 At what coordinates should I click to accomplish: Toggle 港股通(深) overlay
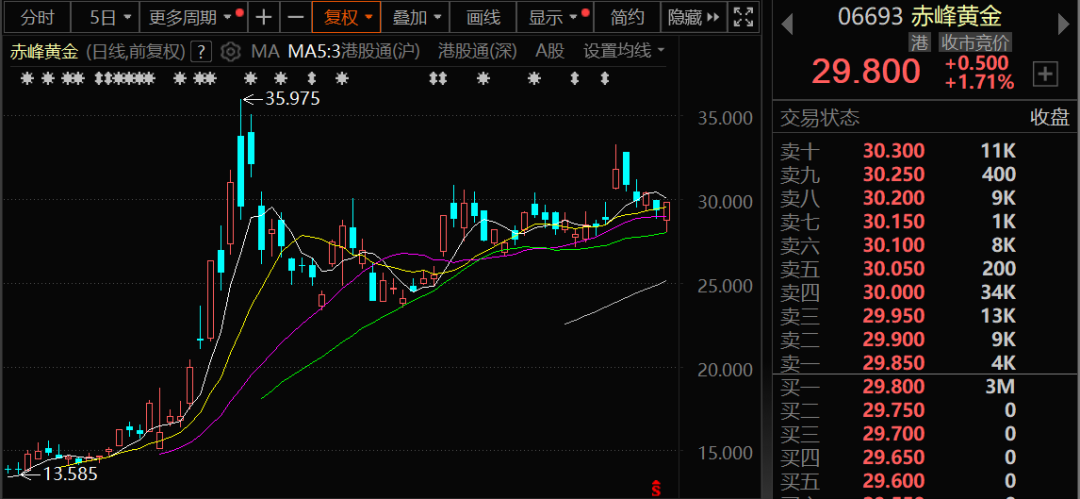[x=478, y=51]
